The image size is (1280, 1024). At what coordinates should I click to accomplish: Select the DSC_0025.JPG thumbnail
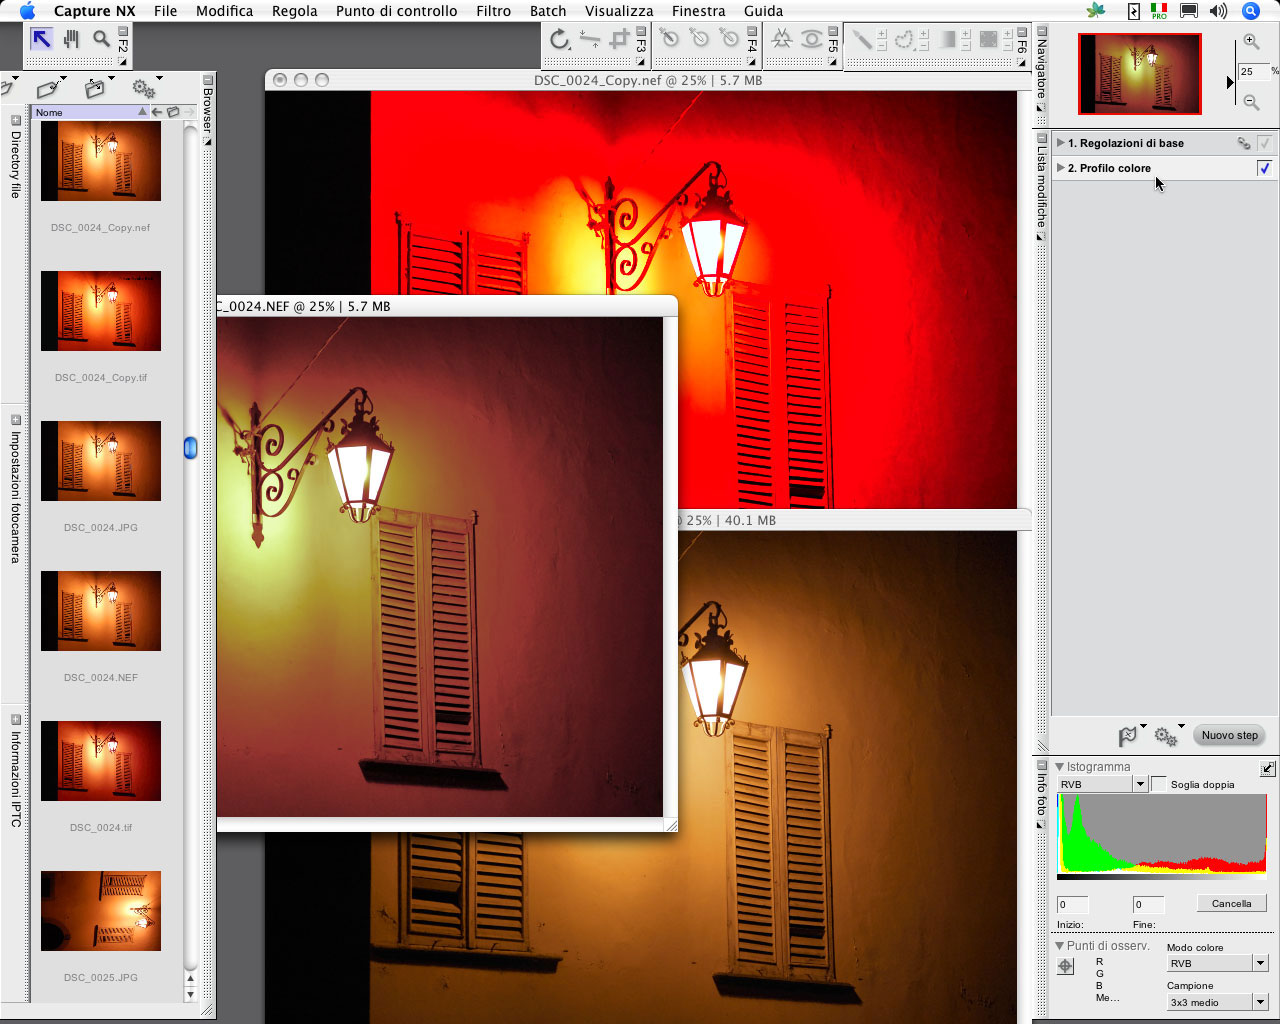coord(101,911)
